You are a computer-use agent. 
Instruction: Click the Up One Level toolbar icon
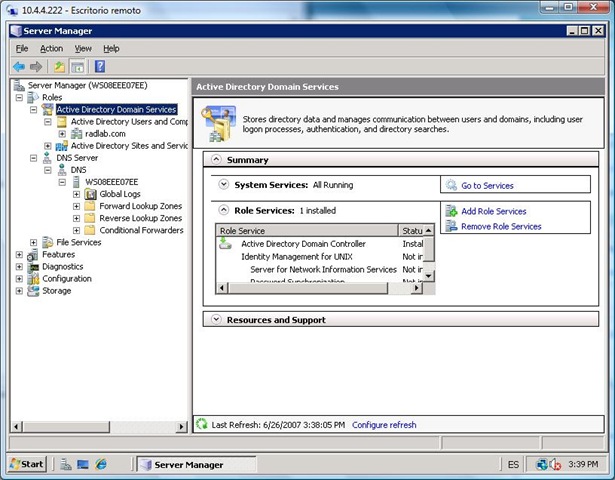pos(59,66)
